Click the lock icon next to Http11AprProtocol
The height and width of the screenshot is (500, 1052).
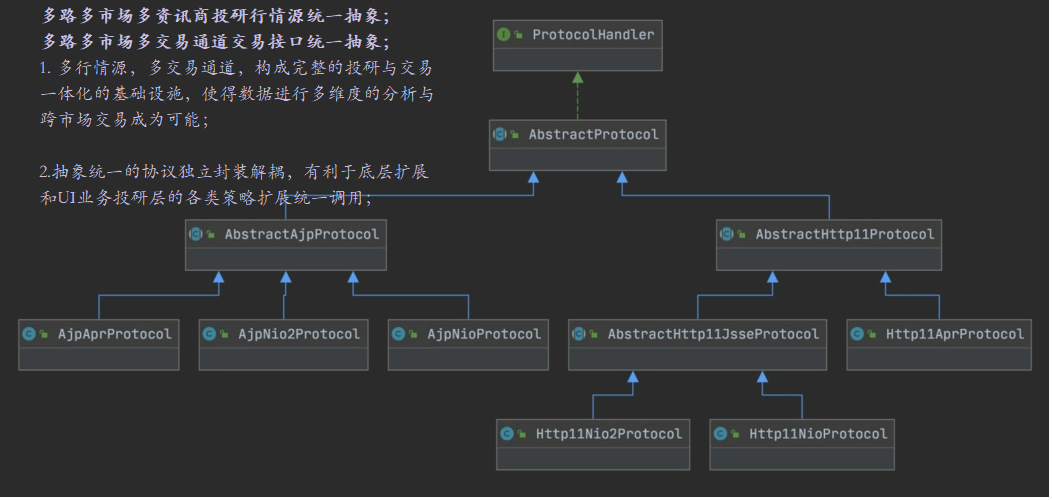[872, 334]
